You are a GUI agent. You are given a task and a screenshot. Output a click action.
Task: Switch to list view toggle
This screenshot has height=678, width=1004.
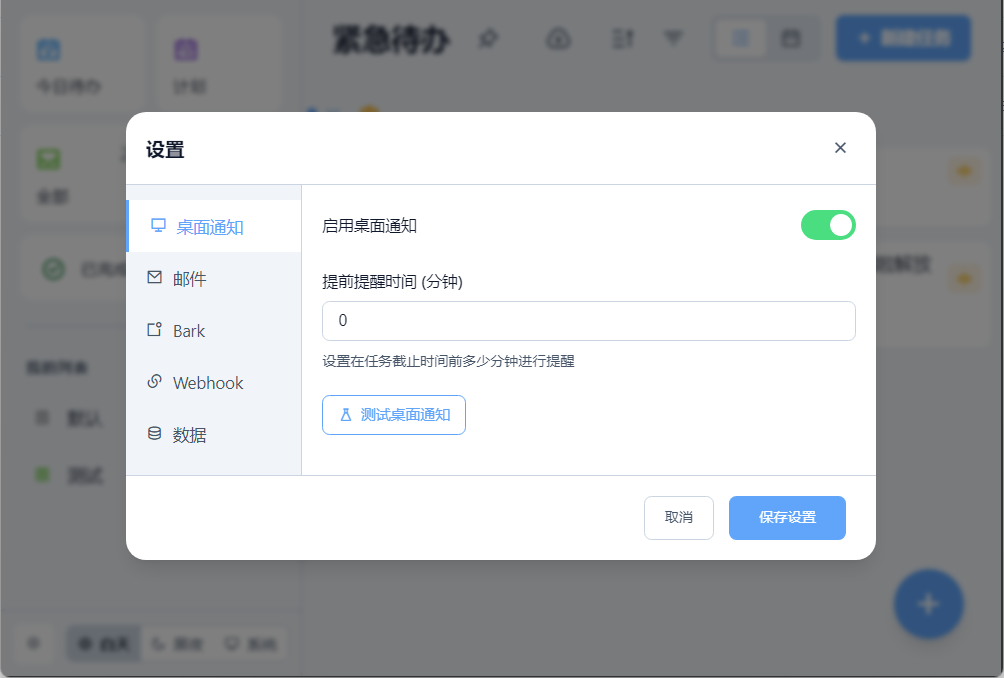pos(741,39)
